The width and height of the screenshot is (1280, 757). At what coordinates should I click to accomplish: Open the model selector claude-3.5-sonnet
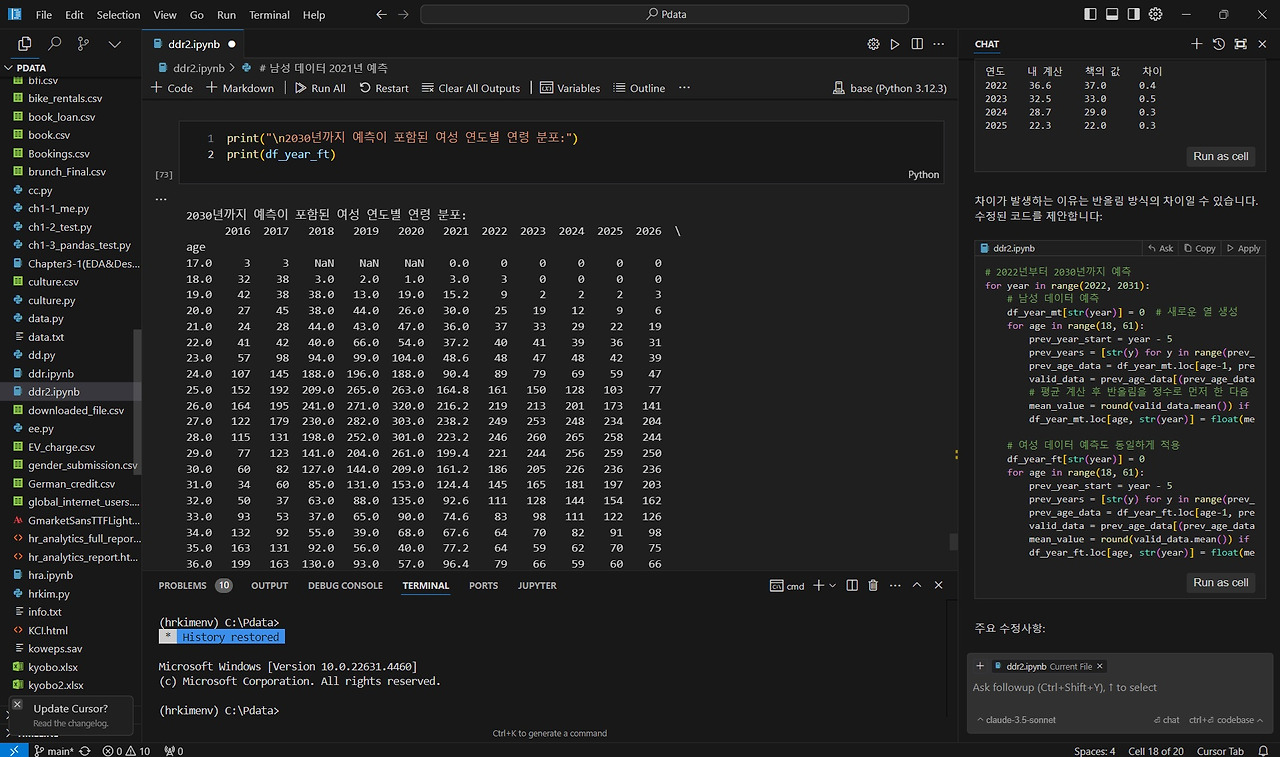1015,720
